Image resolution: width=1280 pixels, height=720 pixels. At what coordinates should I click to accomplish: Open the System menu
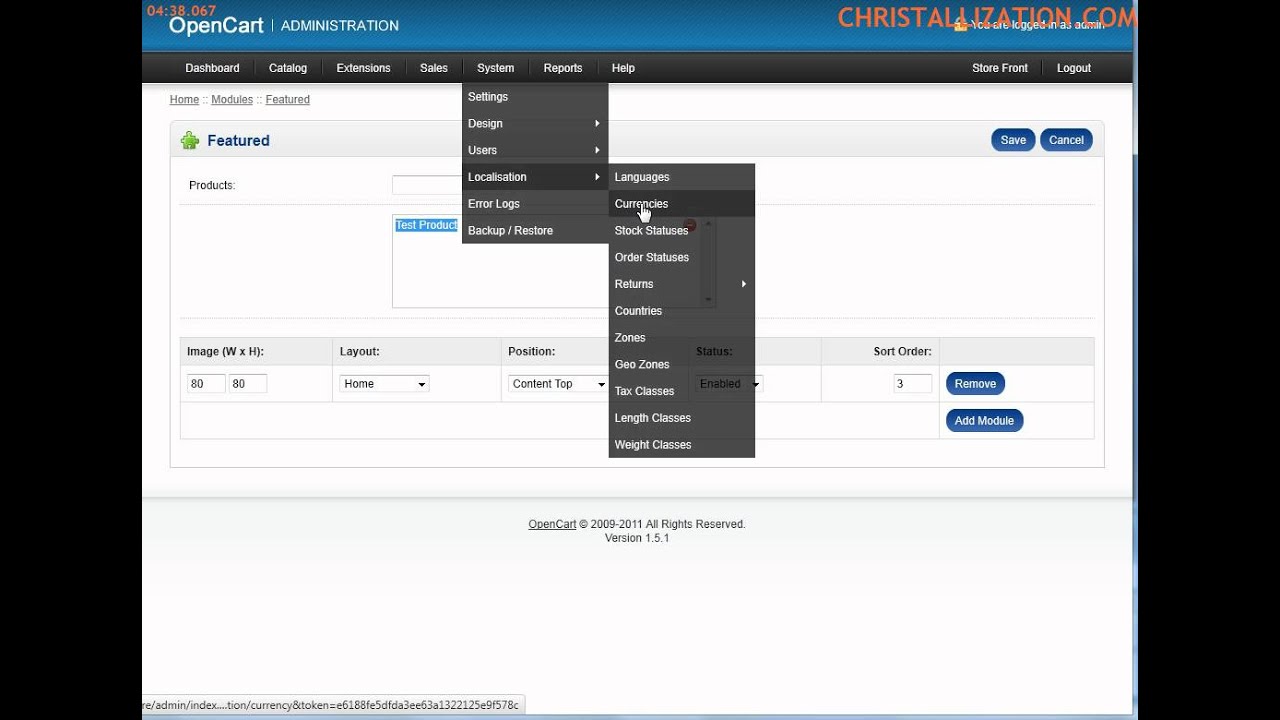pyautogui.click(x=495, y=68)
